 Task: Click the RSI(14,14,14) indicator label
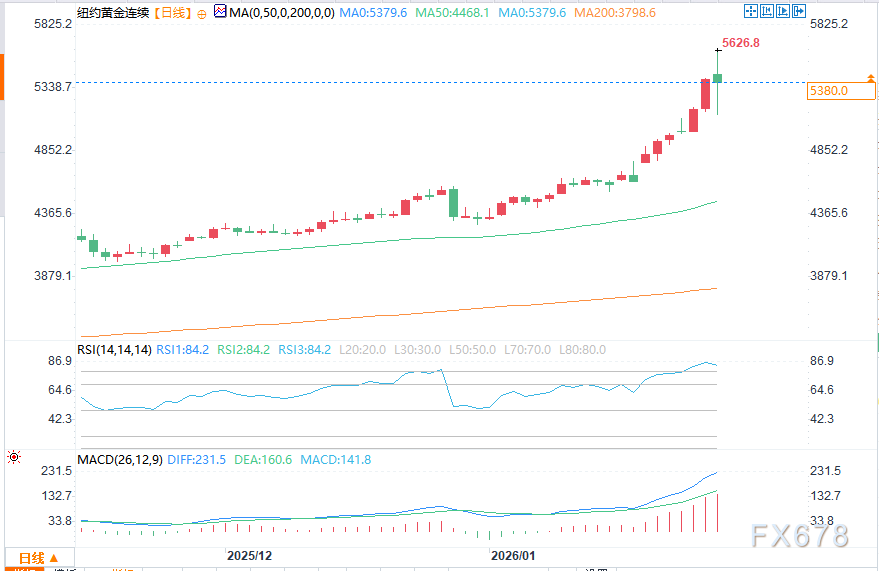coord(114,350)
